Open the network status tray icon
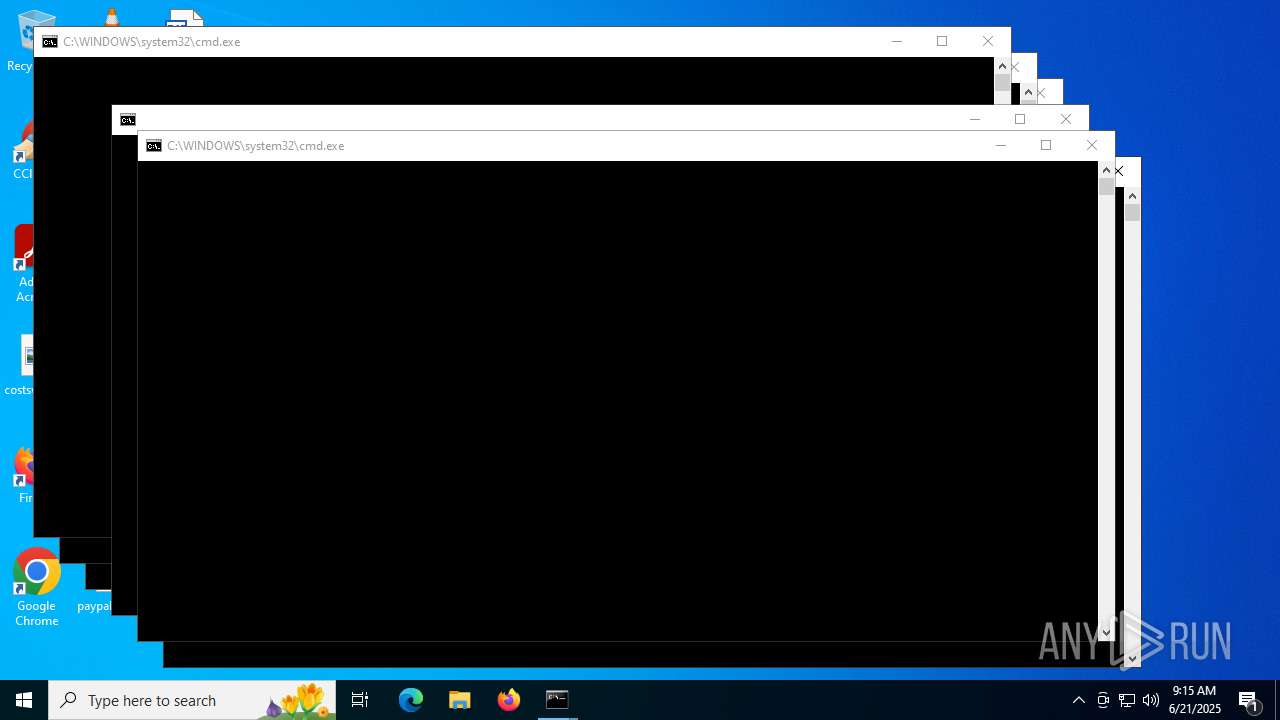This screenshot has height=720, width=1280. coord(1127,700)
